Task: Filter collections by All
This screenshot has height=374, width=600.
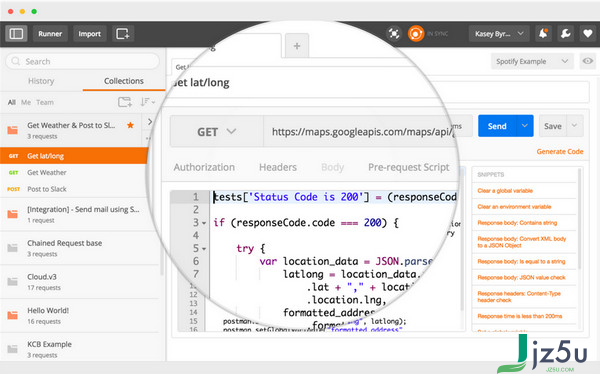Action: click(x=12, y=102)
